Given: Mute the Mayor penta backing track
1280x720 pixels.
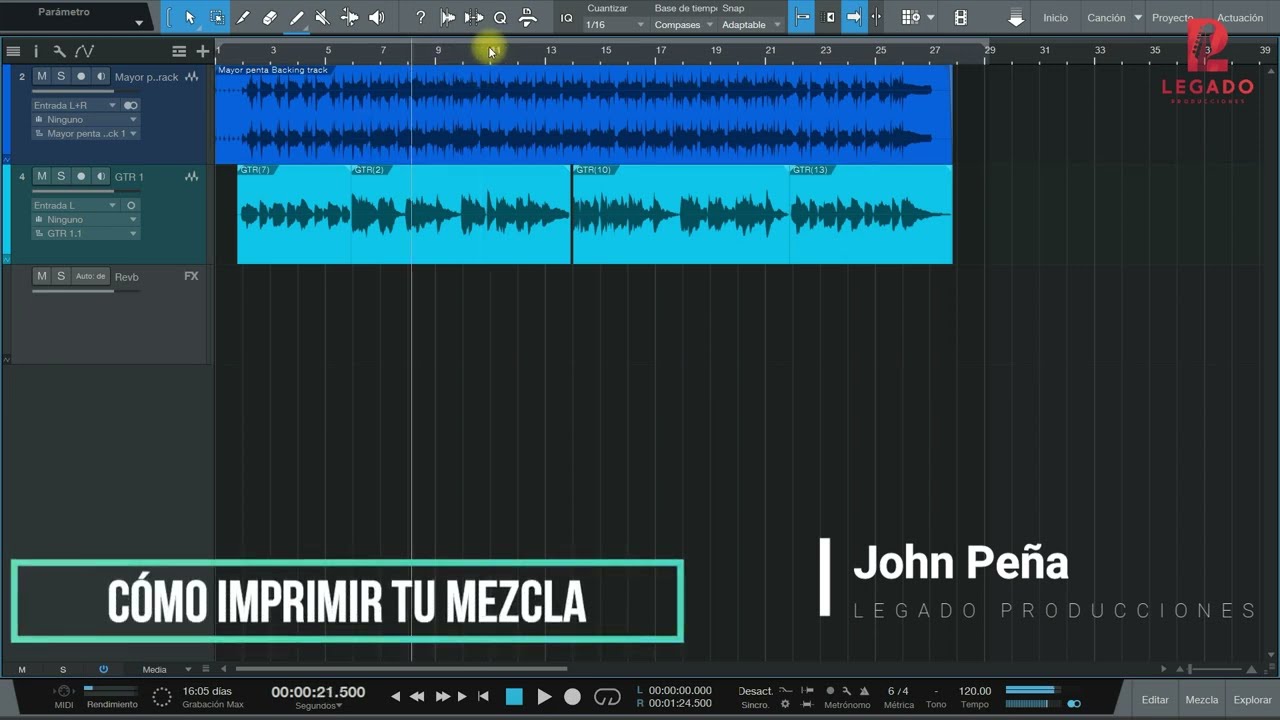Looking at the screenshot, I should tap(41, 76).
